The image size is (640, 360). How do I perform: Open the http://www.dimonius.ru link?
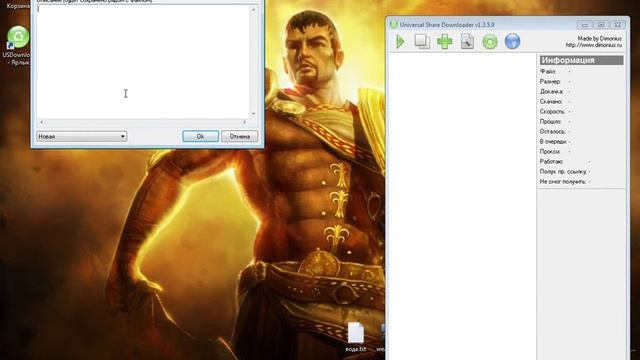coord(593,45)
